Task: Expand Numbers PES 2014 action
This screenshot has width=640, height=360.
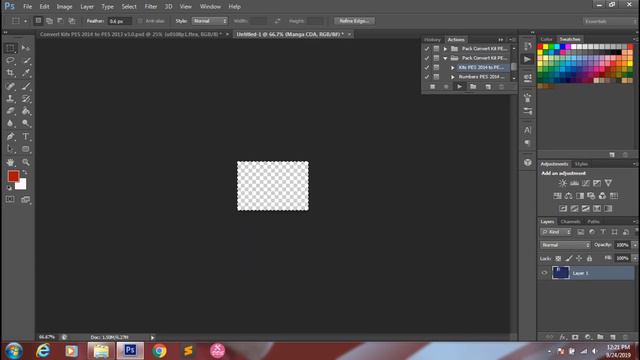Action: coord(453,77)
